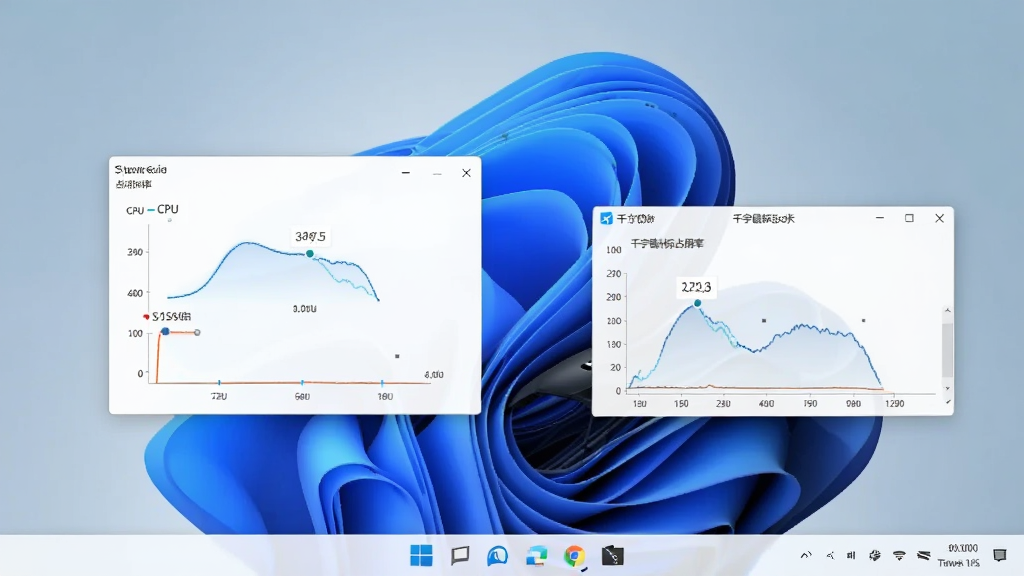The image size is (1024, 576).
Task: Close the right chart window
Action: click(939, 218)
